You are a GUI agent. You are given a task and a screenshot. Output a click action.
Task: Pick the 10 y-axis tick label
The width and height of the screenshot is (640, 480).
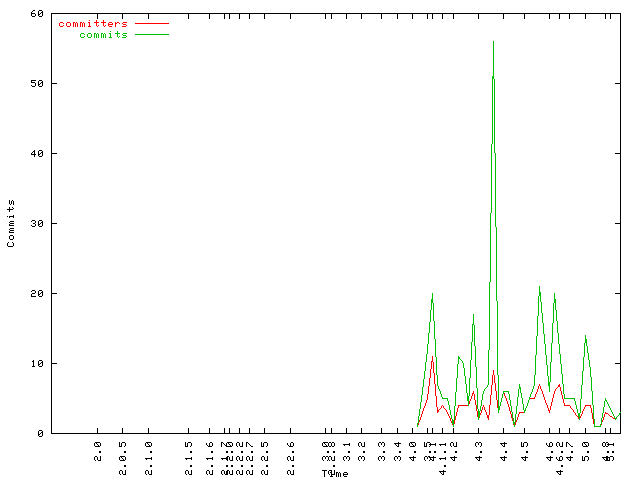pyautogui.click(x=37, y=363)
